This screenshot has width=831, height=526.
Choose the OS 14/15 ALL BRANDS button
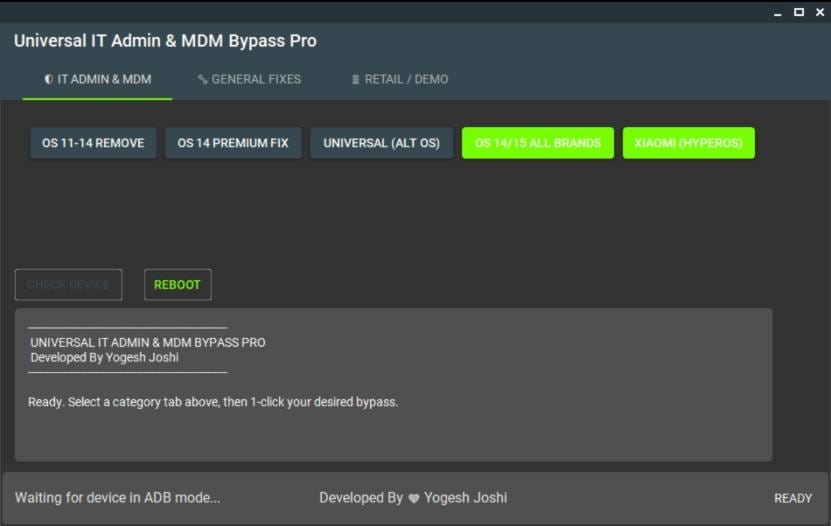[x=538, y=143]
